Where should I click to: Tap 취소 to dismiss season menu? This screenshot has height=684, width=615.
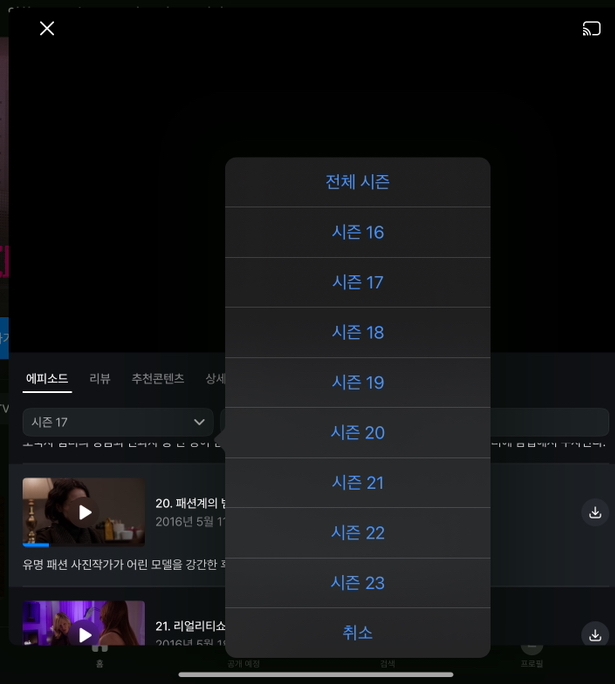coord(358,633)
